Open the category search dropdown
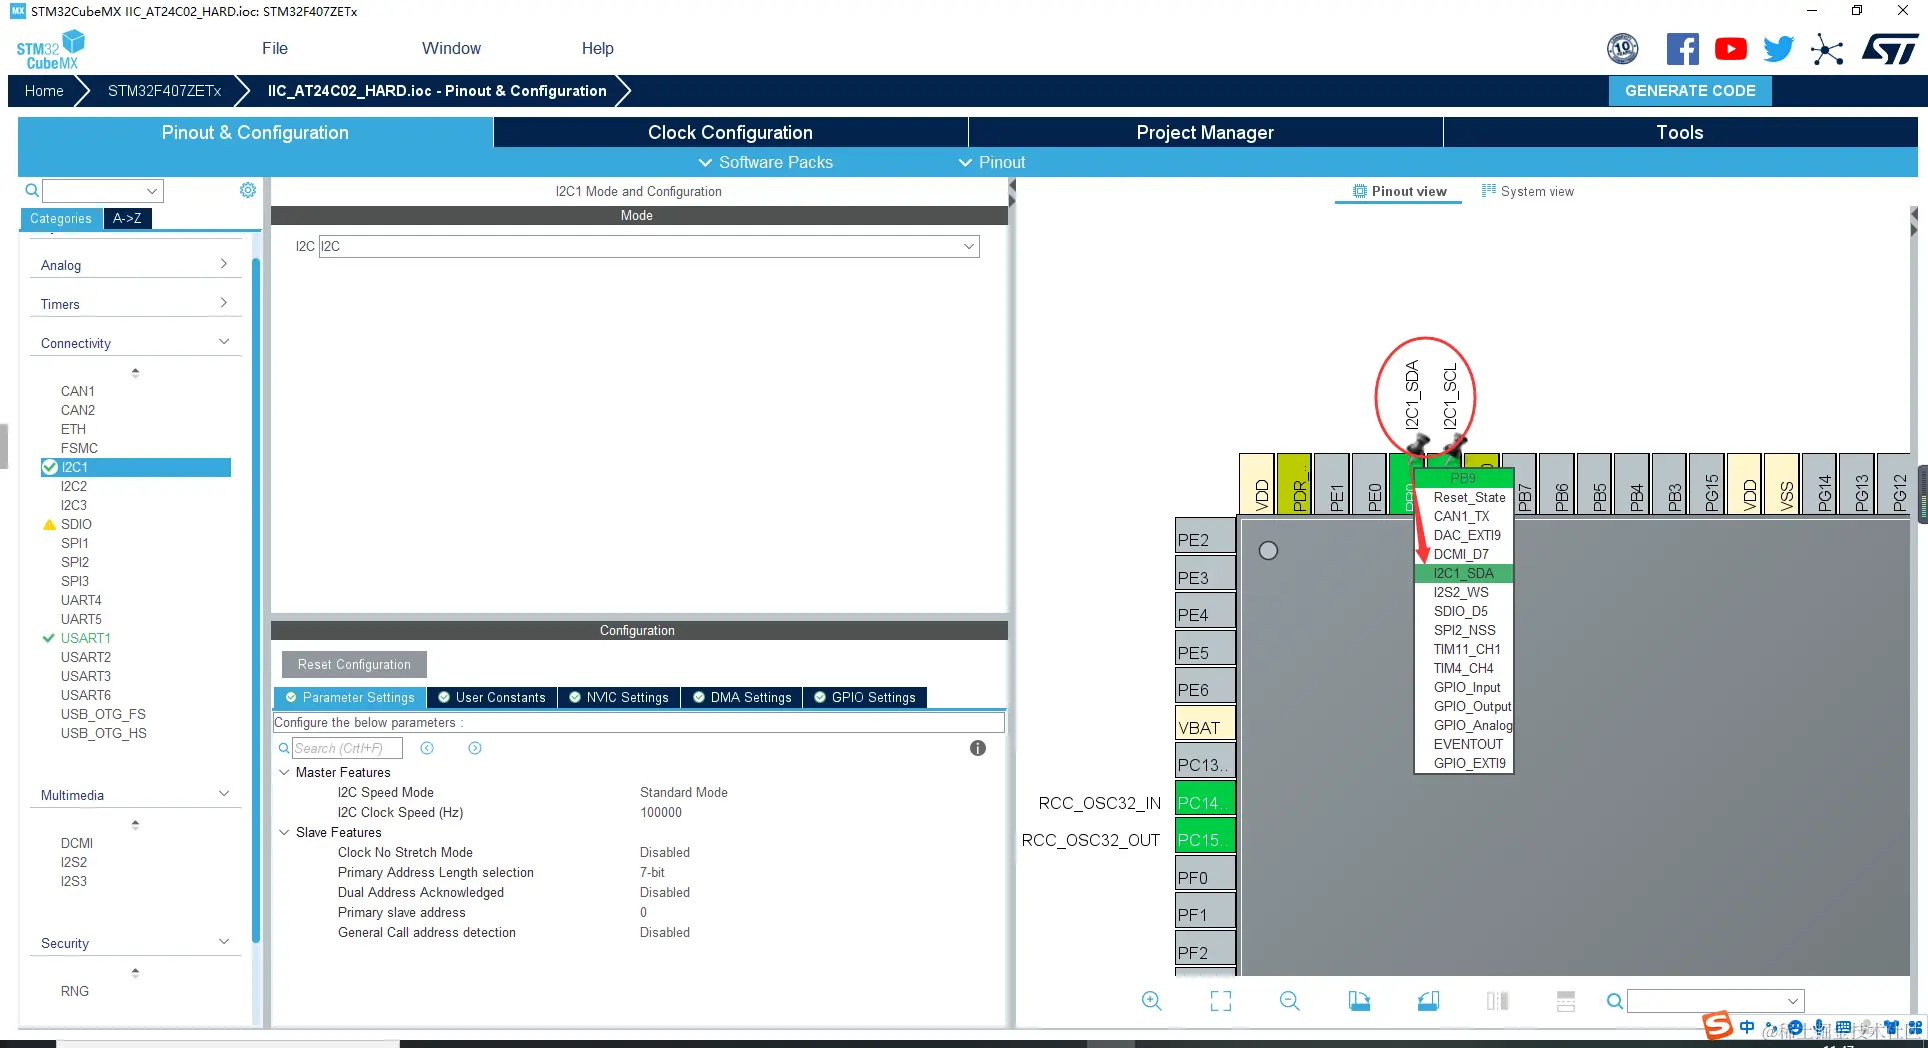1928x1048 pixels. tap(152, 191)
